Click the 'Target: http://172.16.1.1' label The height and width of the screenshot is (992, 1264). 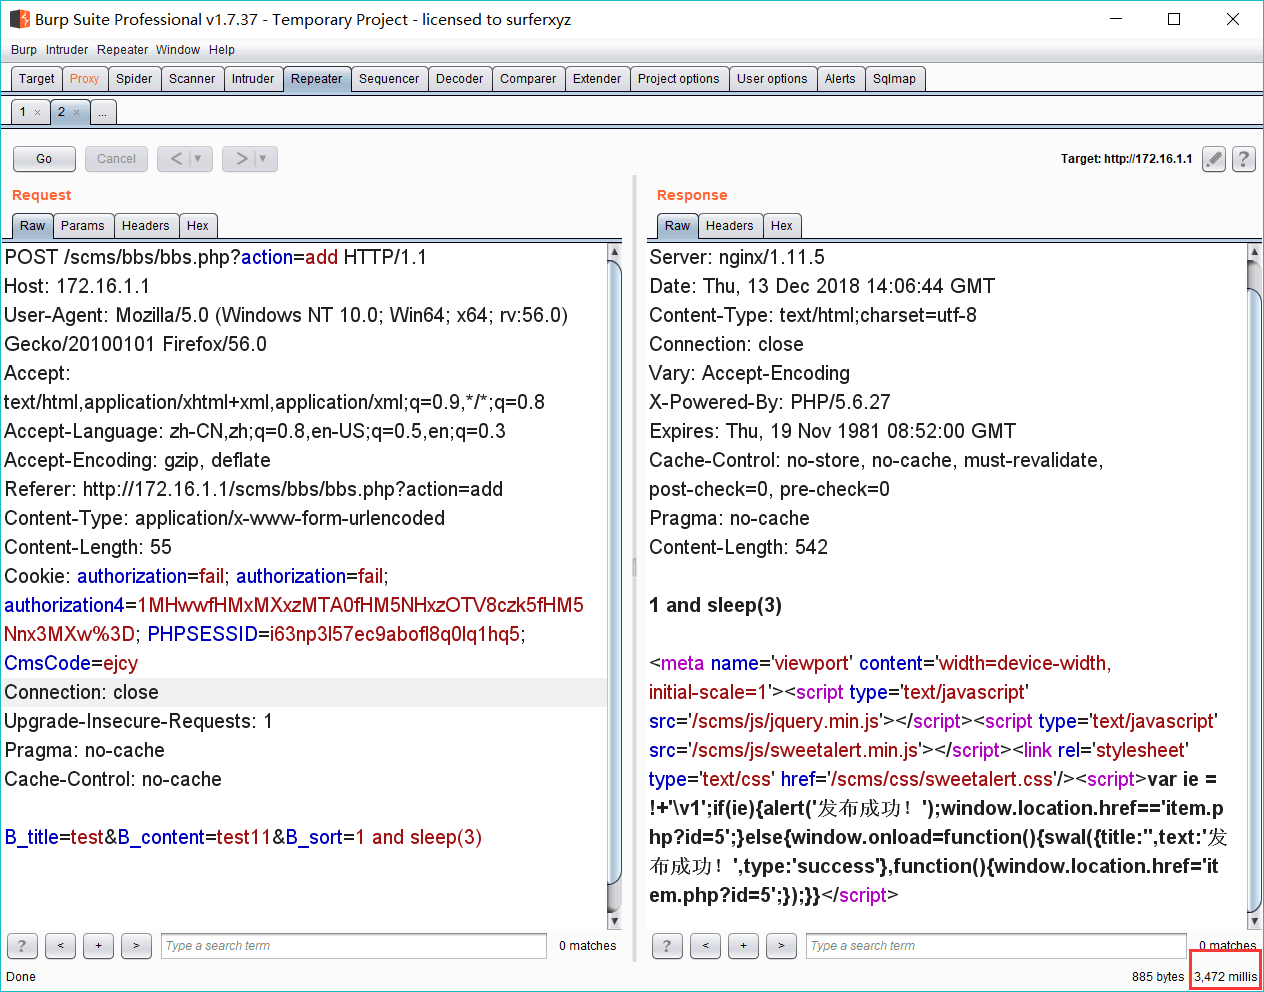pos(1126,159)
